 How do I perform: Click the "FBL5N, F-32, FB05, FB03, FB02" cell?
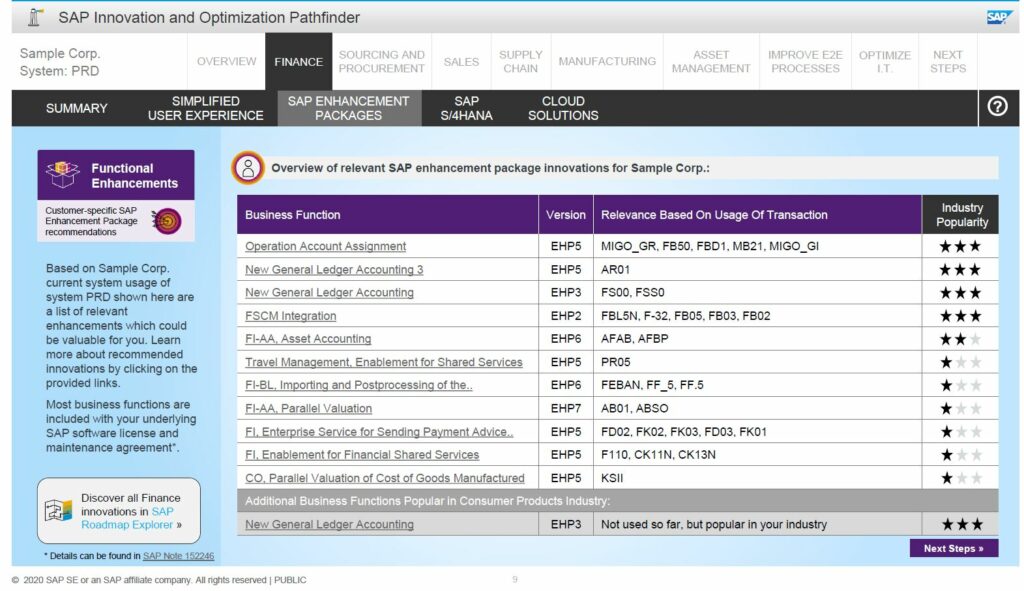tap(758, 316)
